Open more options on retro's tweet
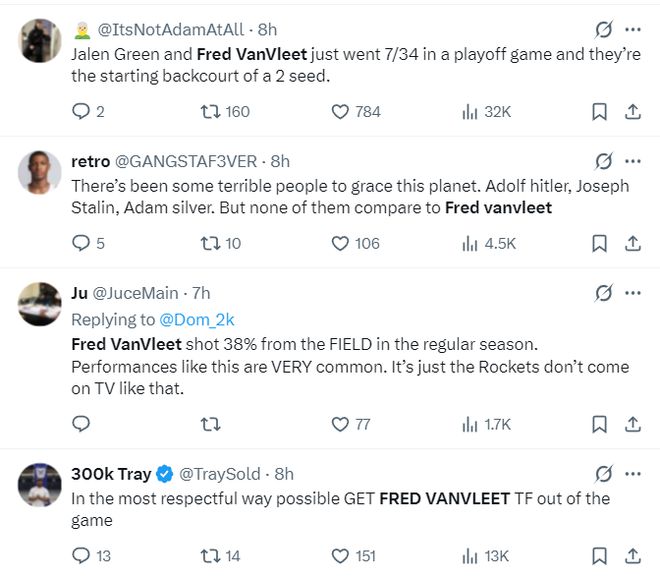The width and height of the screenshot is (660, 580). coord(633,161)
